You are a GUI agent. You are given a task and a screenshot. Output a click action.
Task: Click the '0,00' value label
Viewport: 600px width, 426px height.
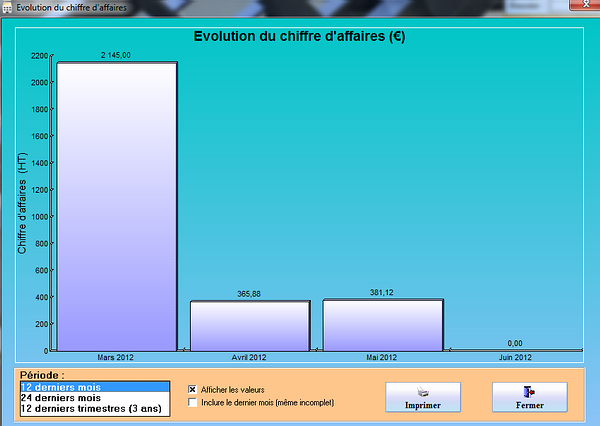(x=515, y=343)
